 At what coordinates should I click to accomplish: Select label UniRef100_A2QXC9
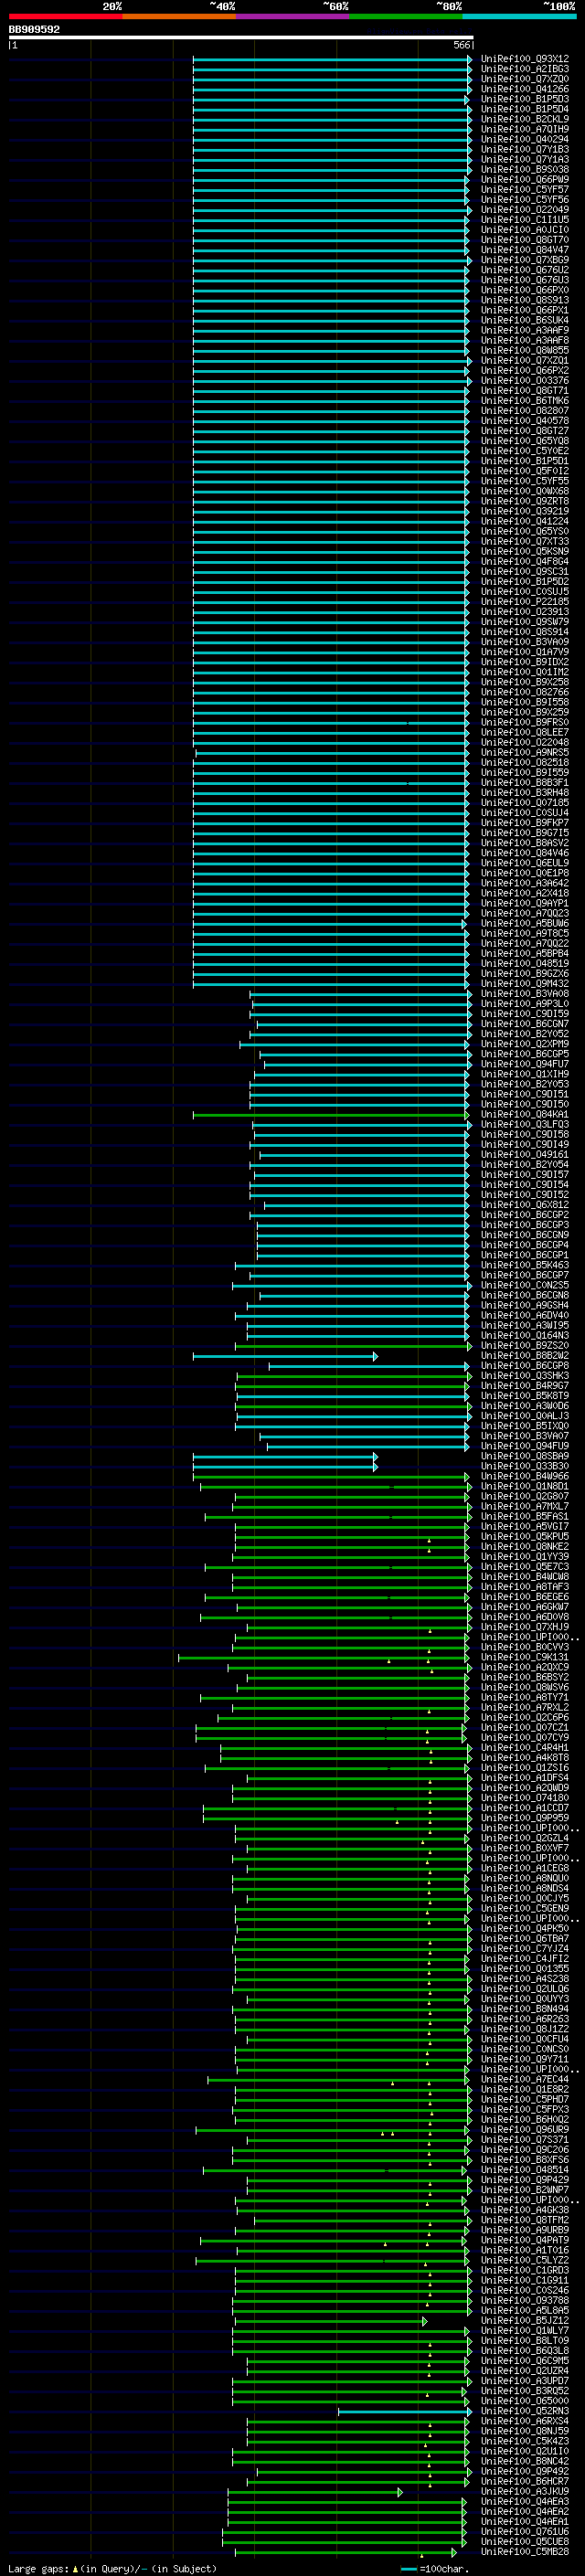pos(525,1668)
